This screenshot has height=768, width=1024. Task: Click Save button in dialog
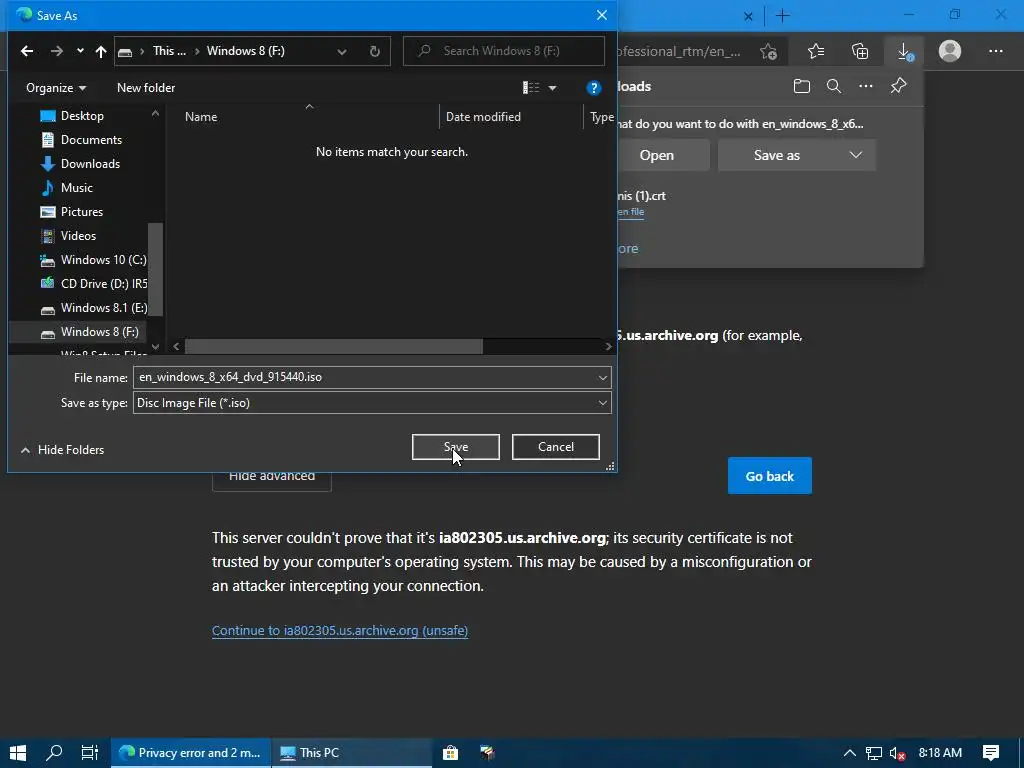tap(456, 447)
